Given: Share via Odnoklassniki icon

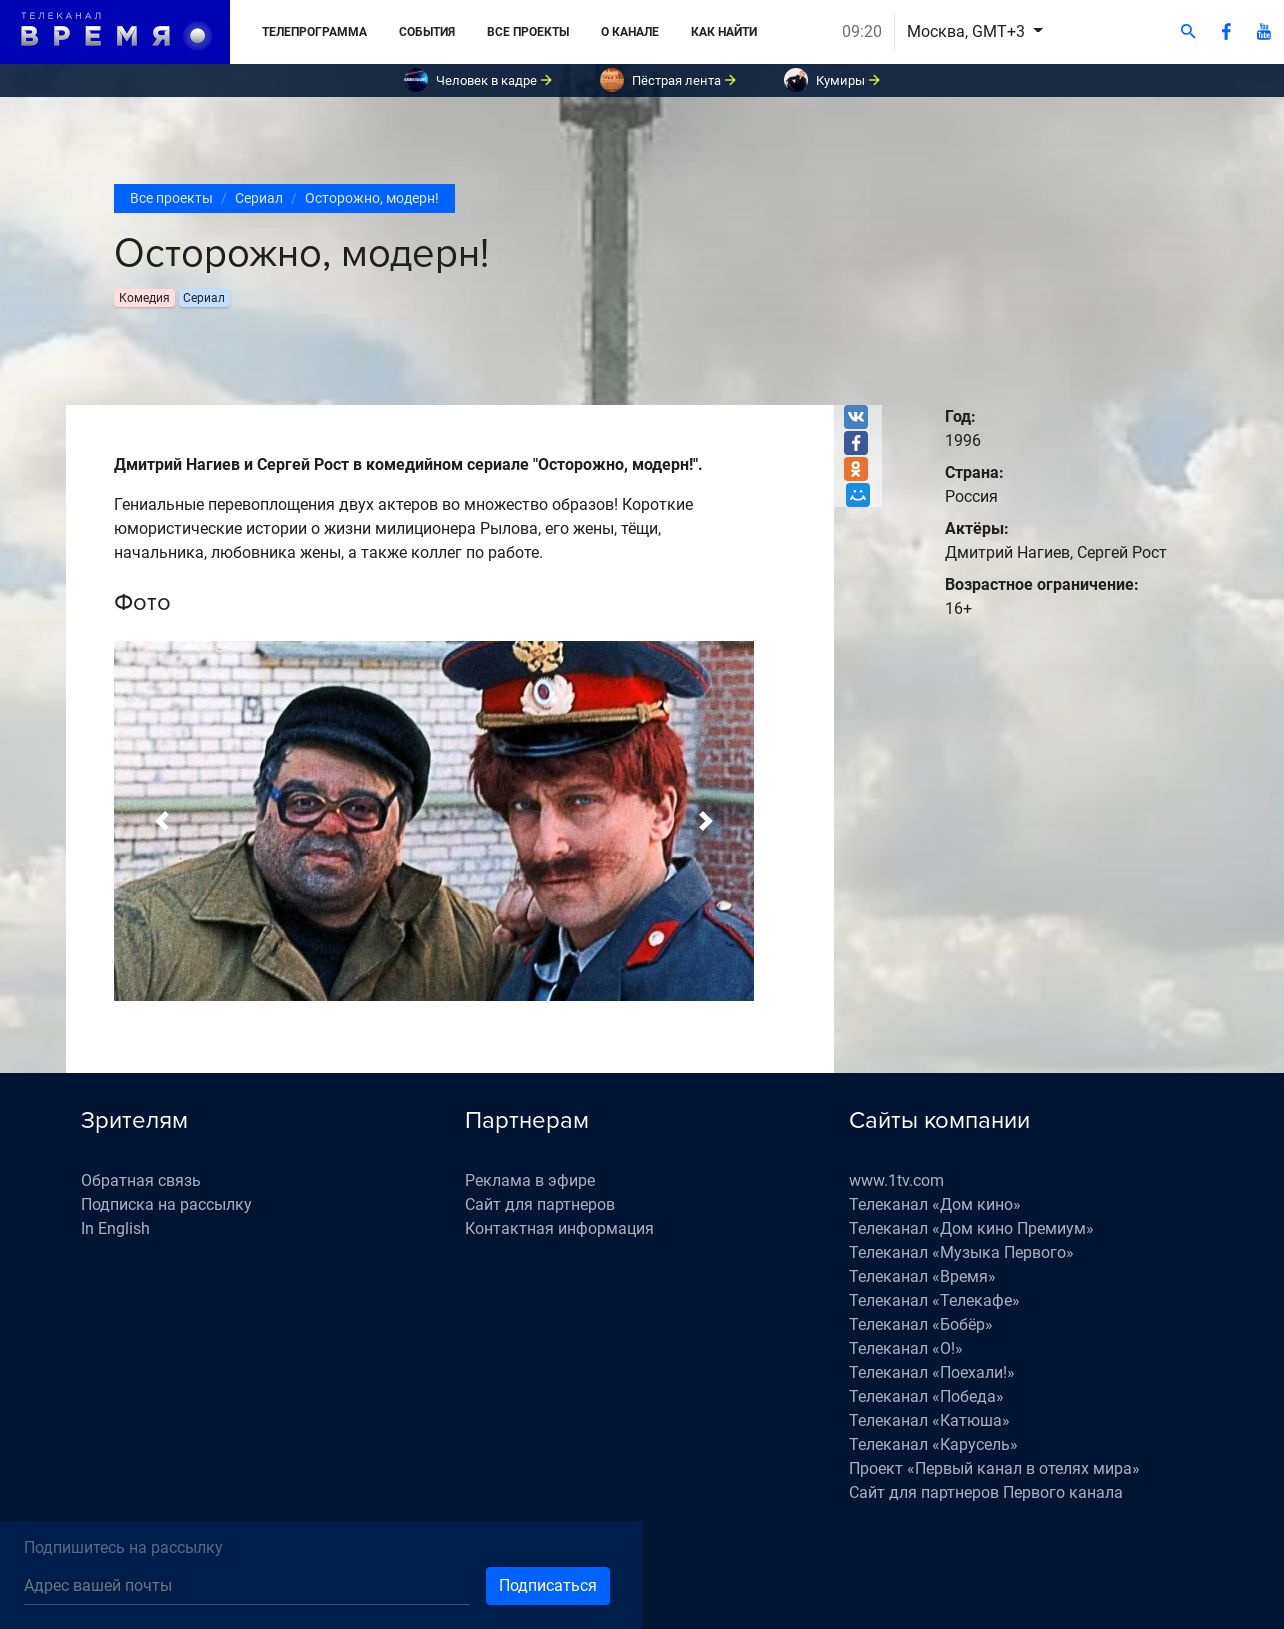Looking at the screenshot, I should point(856,469).
